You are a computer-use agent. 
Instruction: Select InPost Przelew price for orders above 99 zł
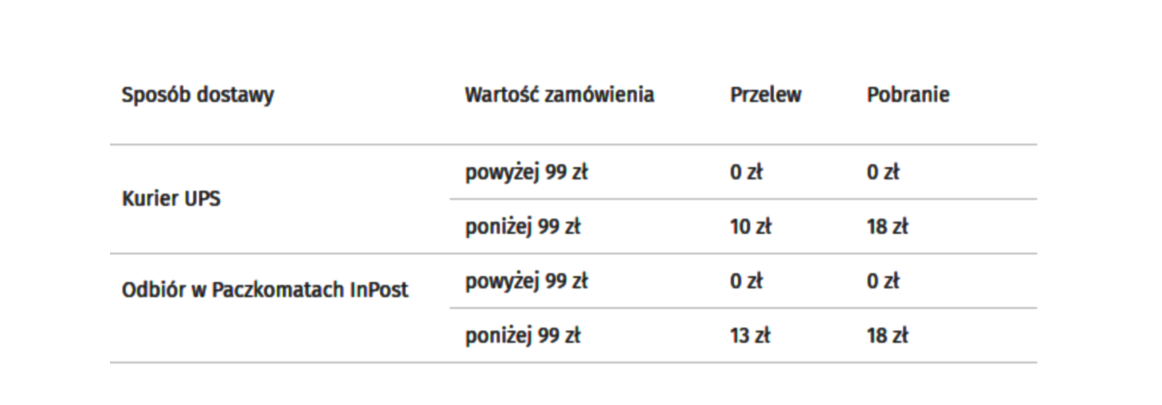pyautogui.click(x=746, y=281)
